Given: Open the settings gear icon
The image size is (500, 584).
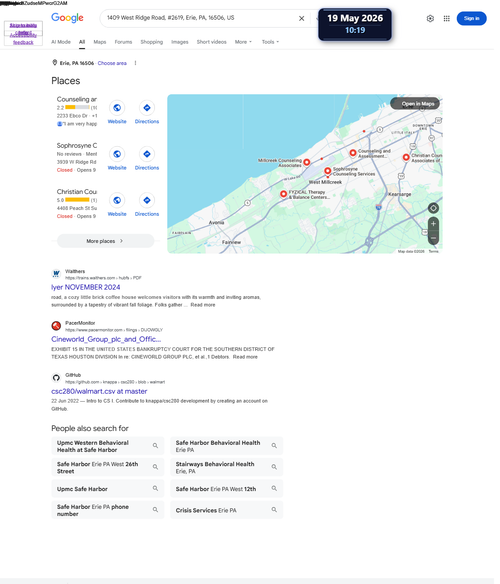Looking at the screenshot, I should point(430,18).
